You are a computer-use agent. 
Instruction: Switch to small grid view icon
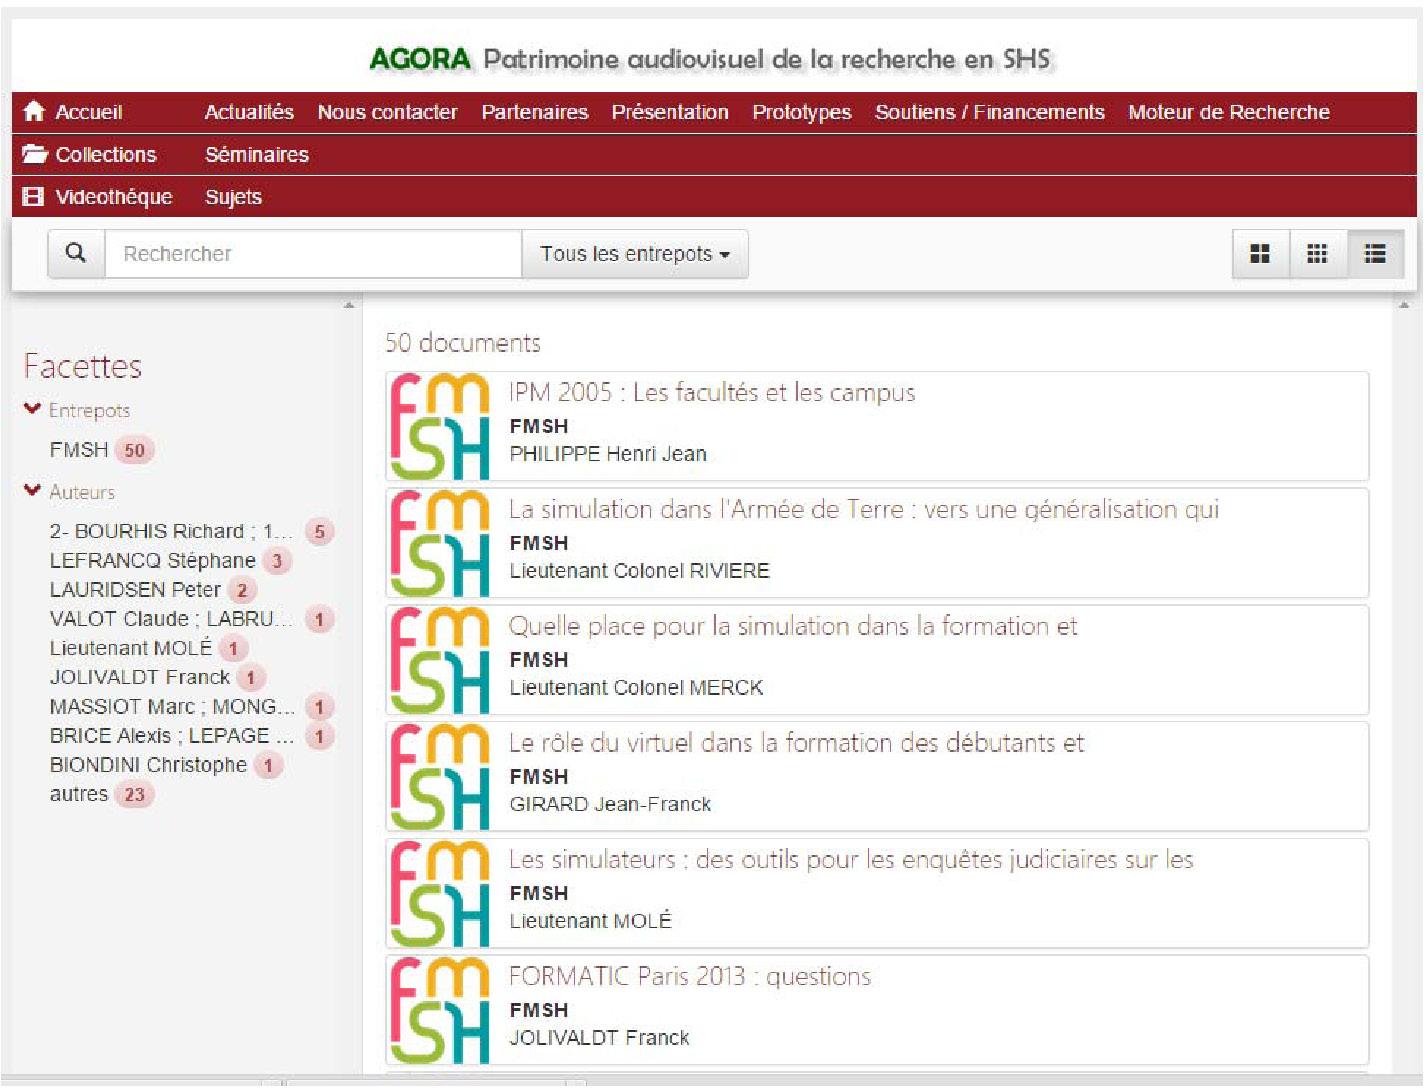[1318, 254]
